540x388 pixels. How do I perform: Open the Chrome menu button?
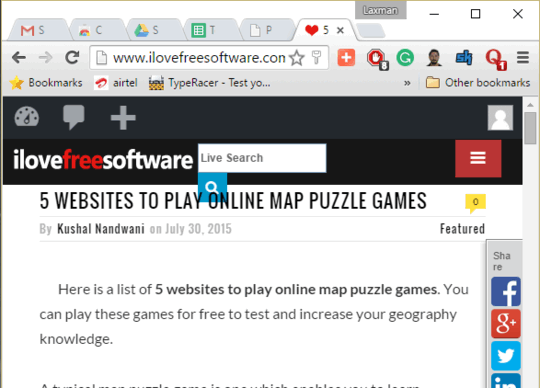tap(523, 57)
